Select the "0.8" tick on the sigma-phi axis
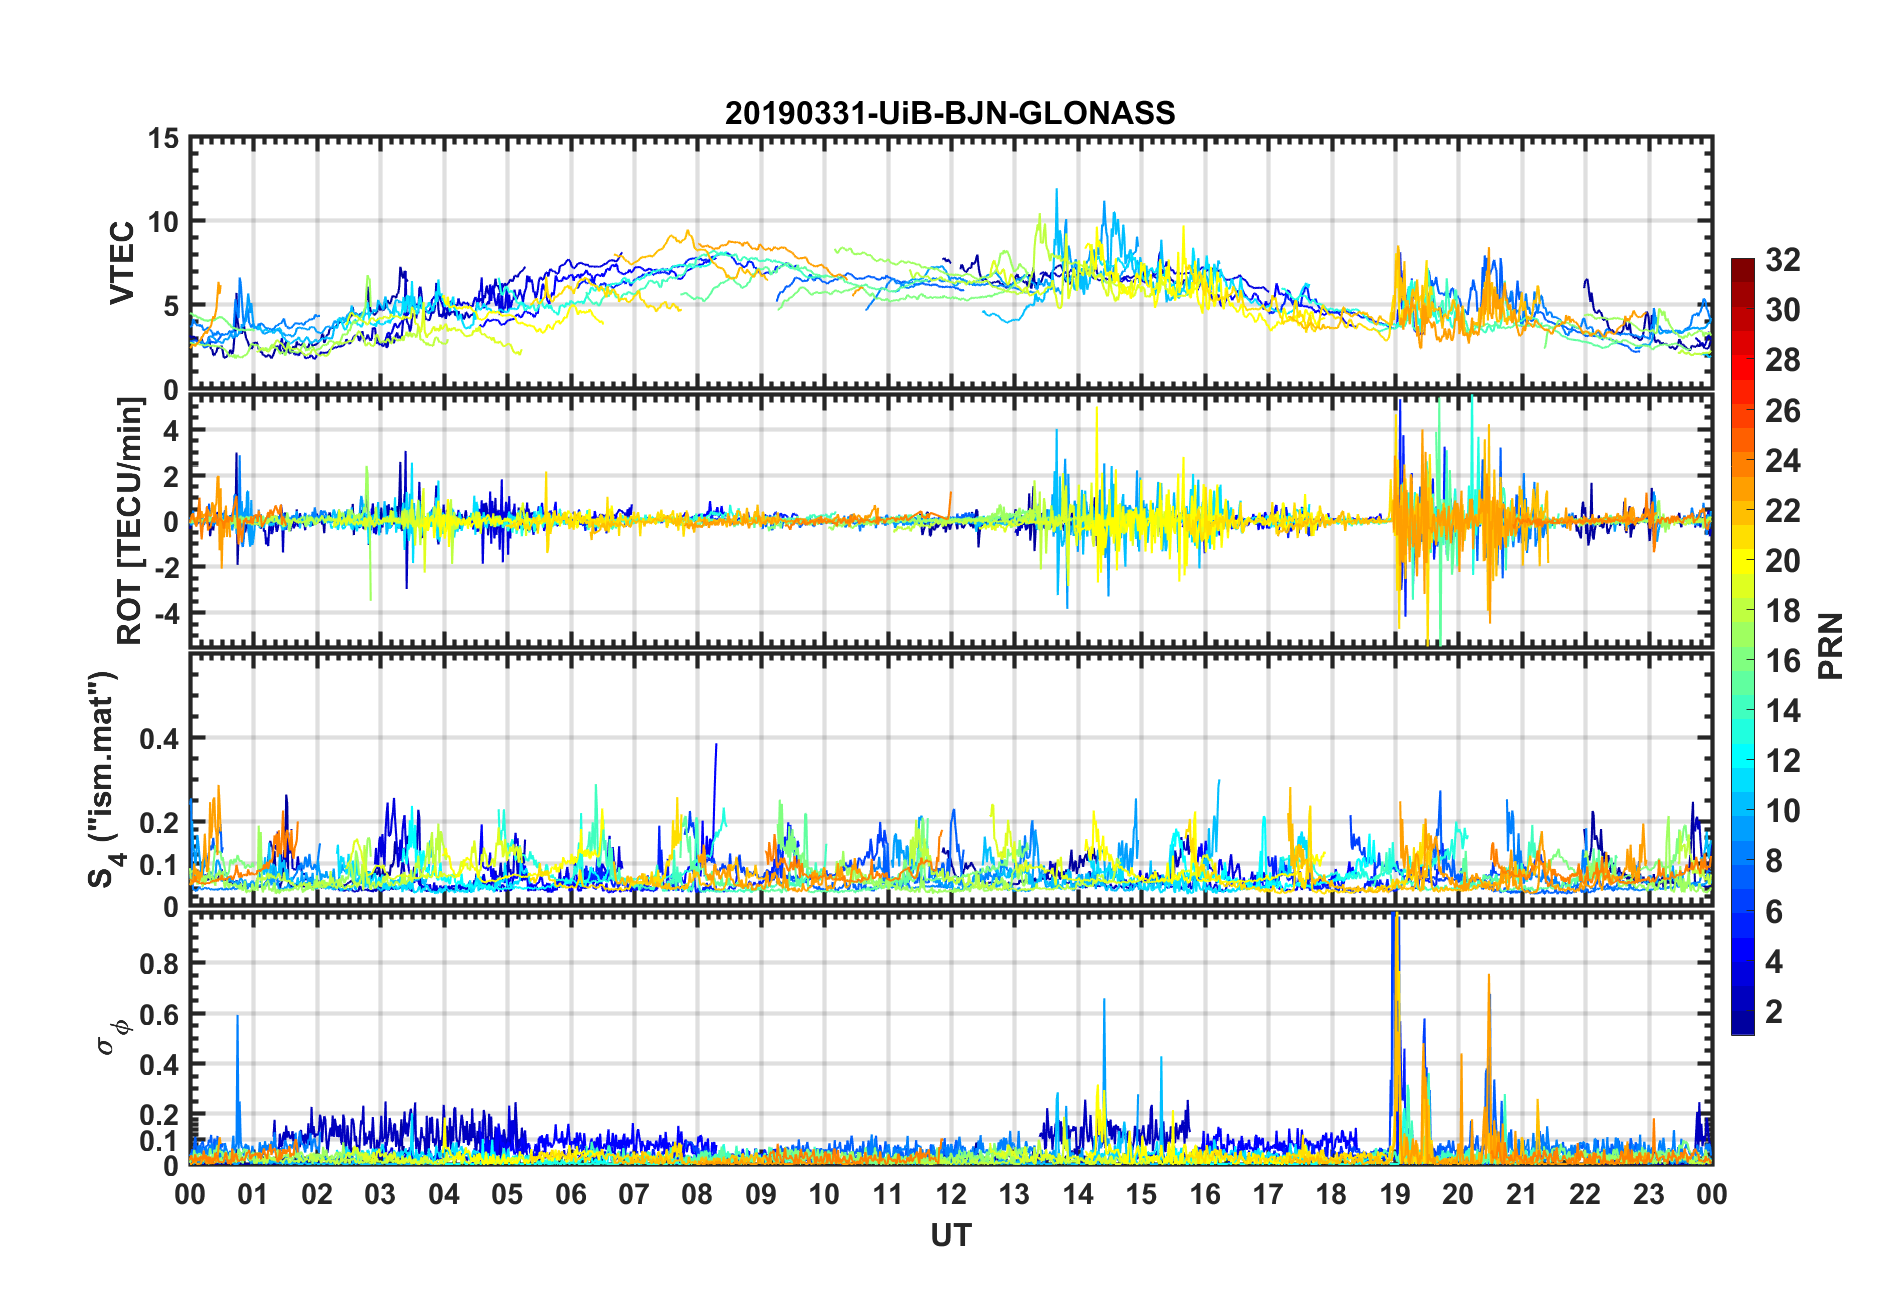The image size is (1902, 1292). pos(159,964)
